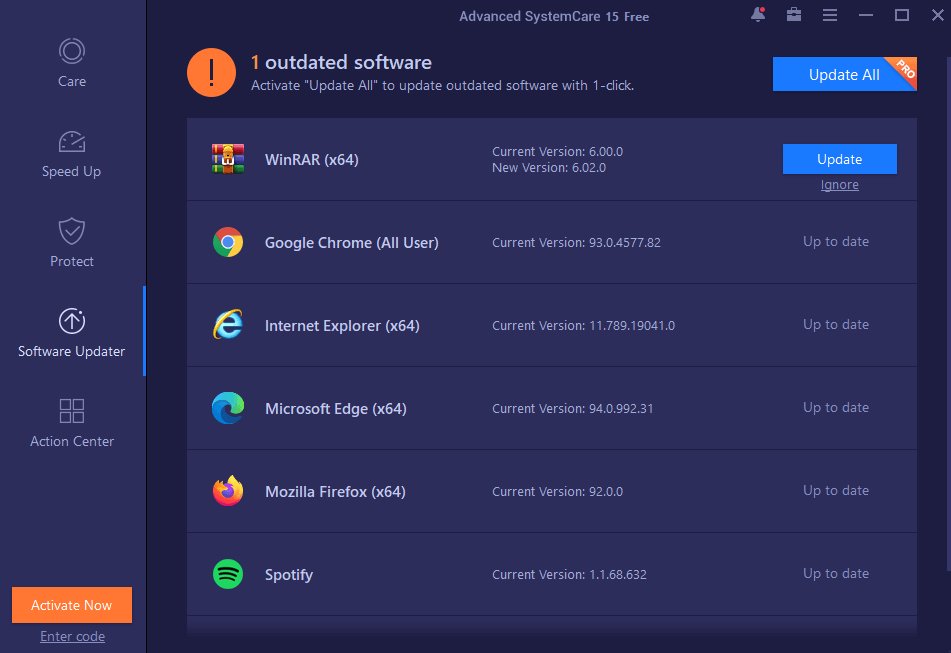Click the Internet Explorer icon
The width and height of the screenshot is (951, 653).
coord(227,324)
